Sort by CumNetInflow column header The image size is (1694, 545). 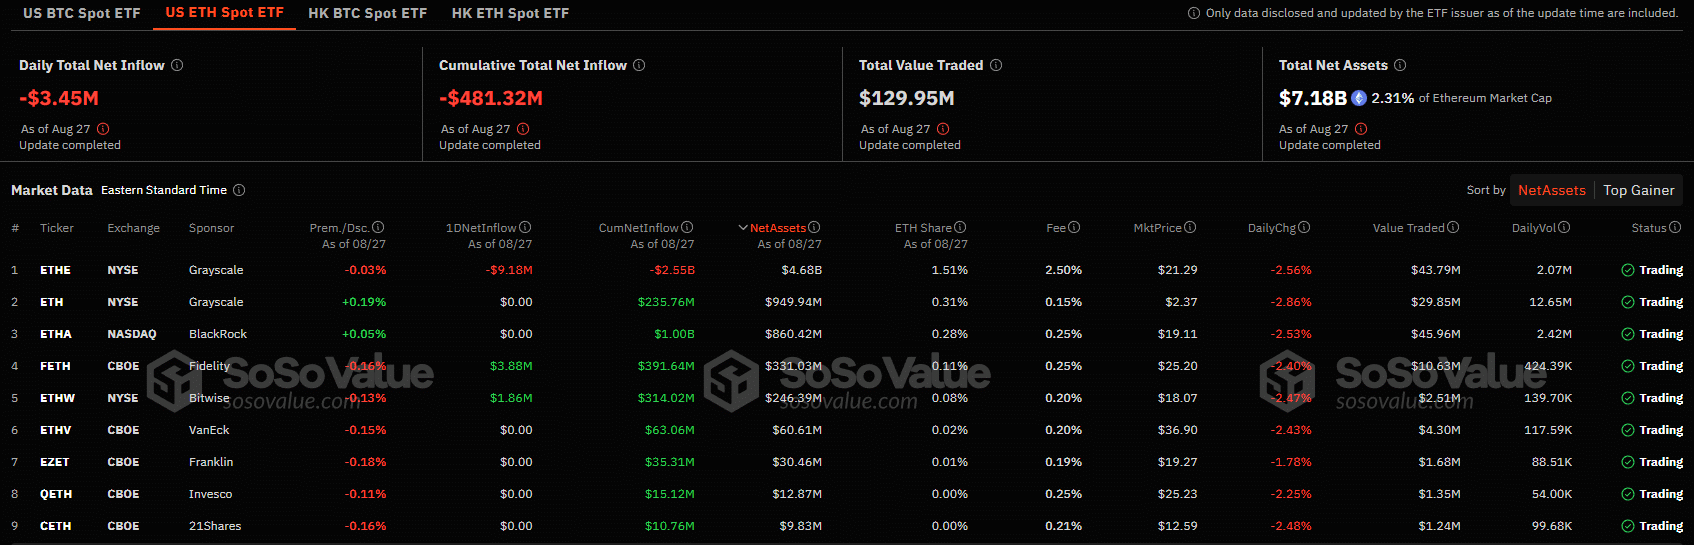tap(638, 228)
